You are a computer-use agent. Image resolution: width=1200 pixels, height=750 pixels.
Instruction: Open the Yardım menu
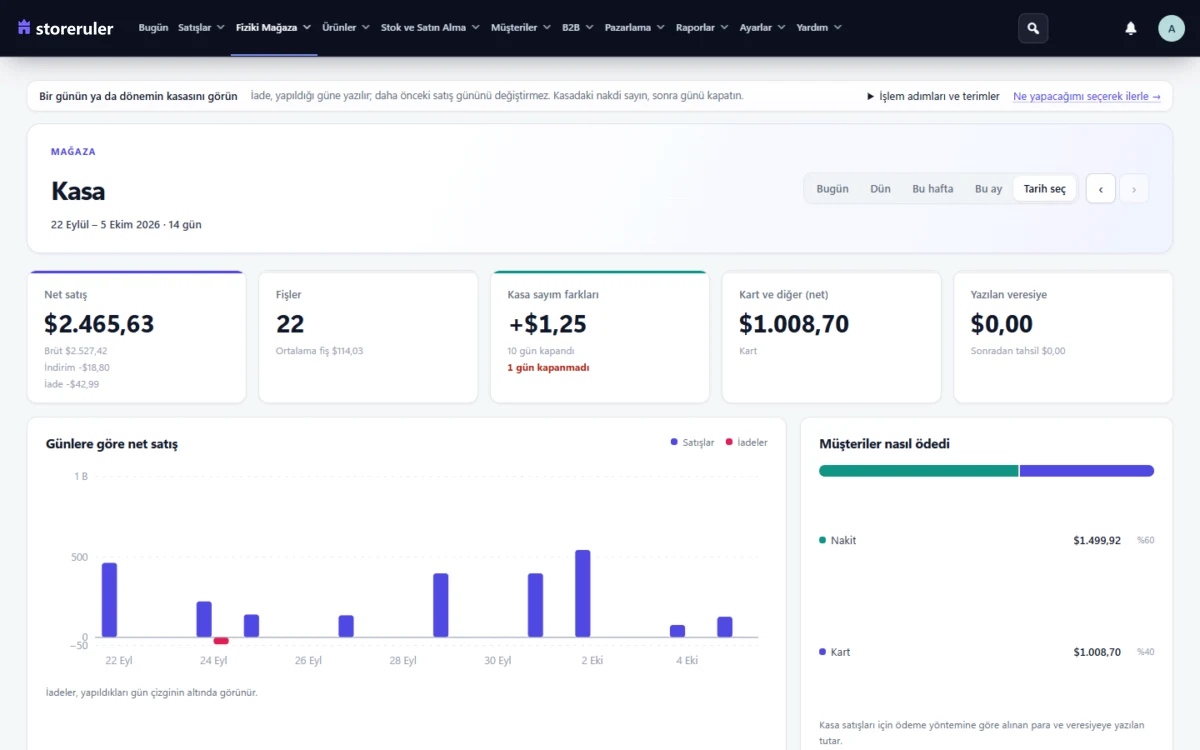819,28
